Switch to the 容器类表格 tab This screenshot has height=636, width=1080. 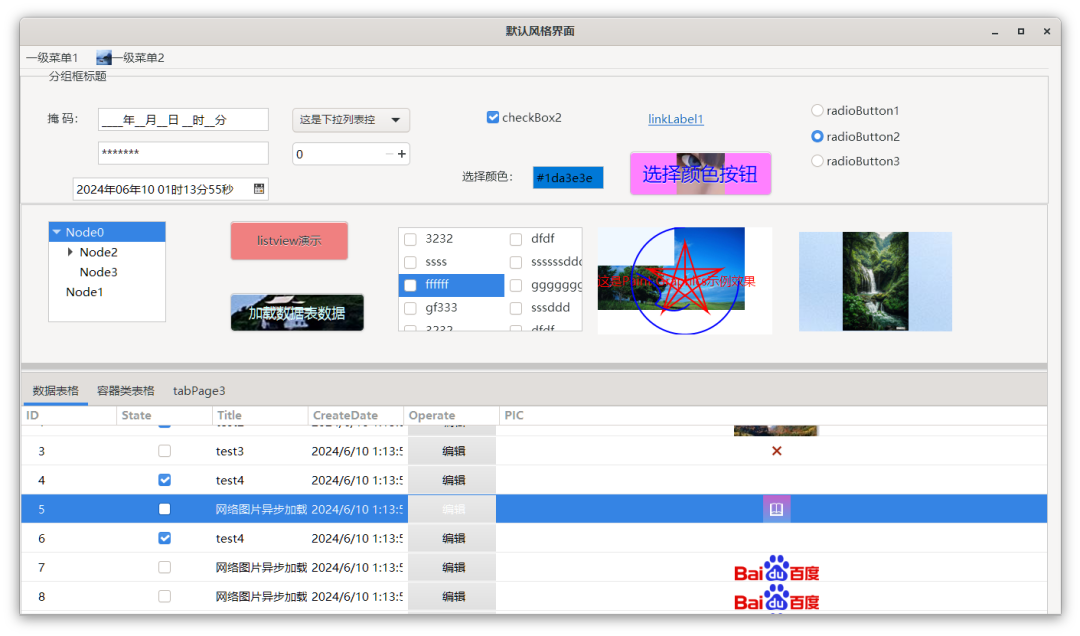click(x=126, y=391)
